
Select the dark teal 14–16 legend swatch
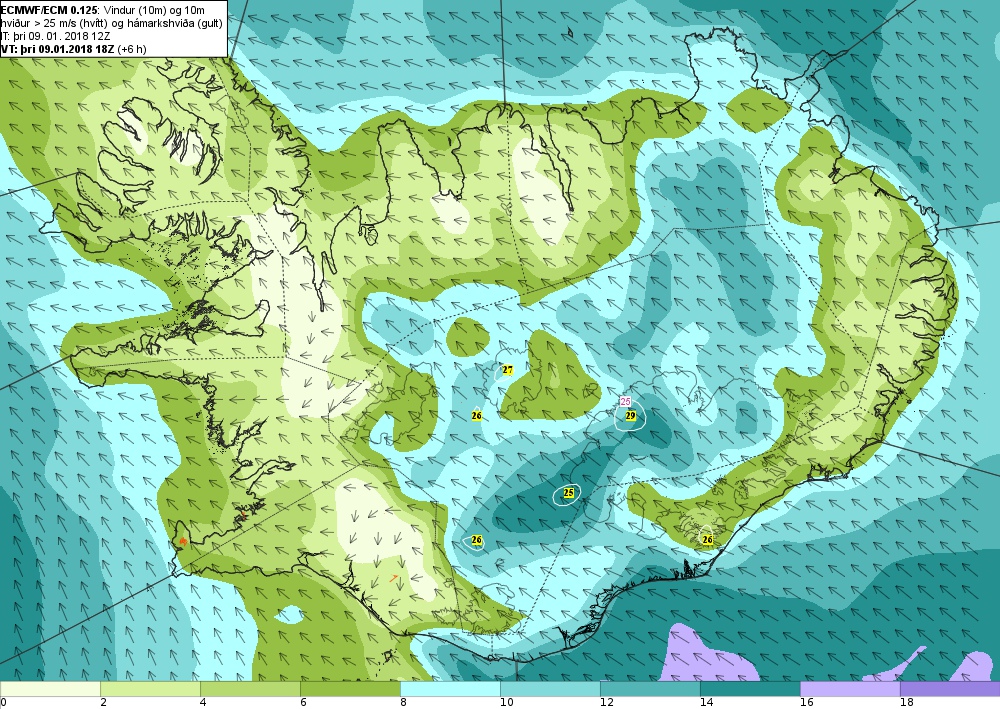coord(750,689)
